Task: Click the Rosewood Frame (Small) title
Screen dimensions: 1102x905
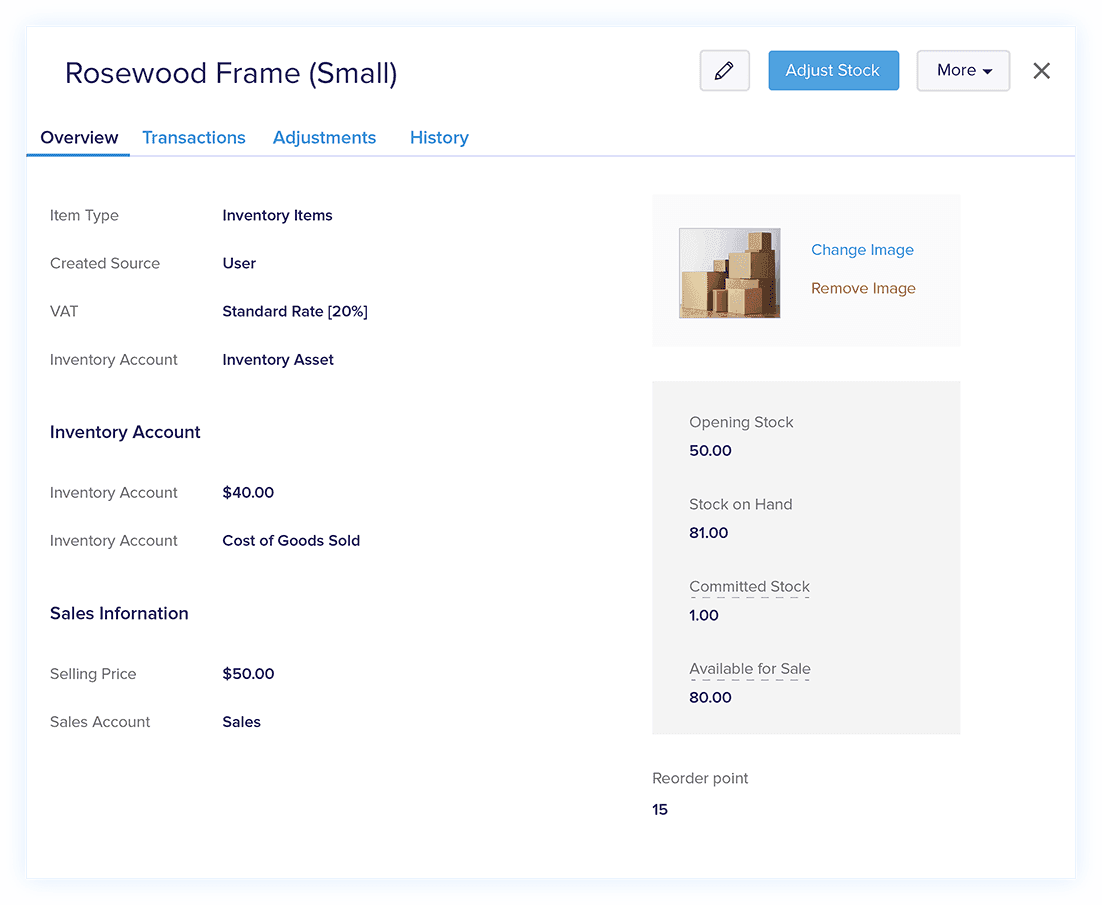Action: tap(231, 73)
